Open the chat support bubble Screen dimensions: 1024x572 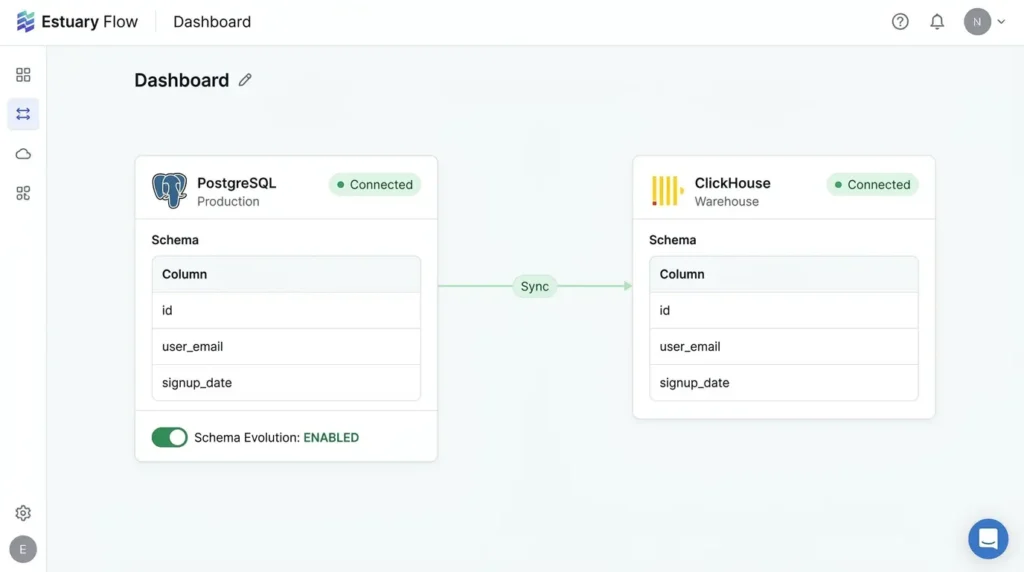click(x=988, y=539)
